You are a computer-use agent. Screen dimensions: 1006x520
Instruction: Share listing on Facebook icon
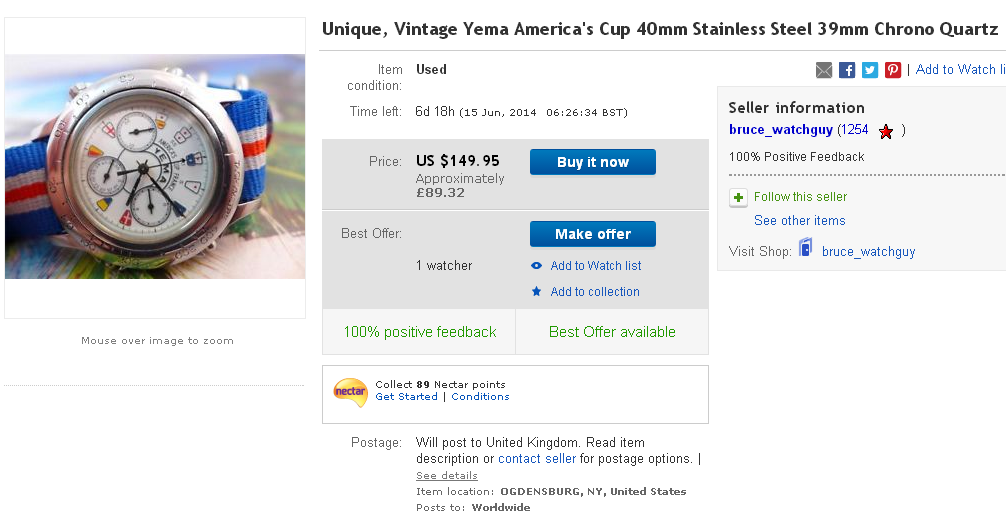(847, 70)
